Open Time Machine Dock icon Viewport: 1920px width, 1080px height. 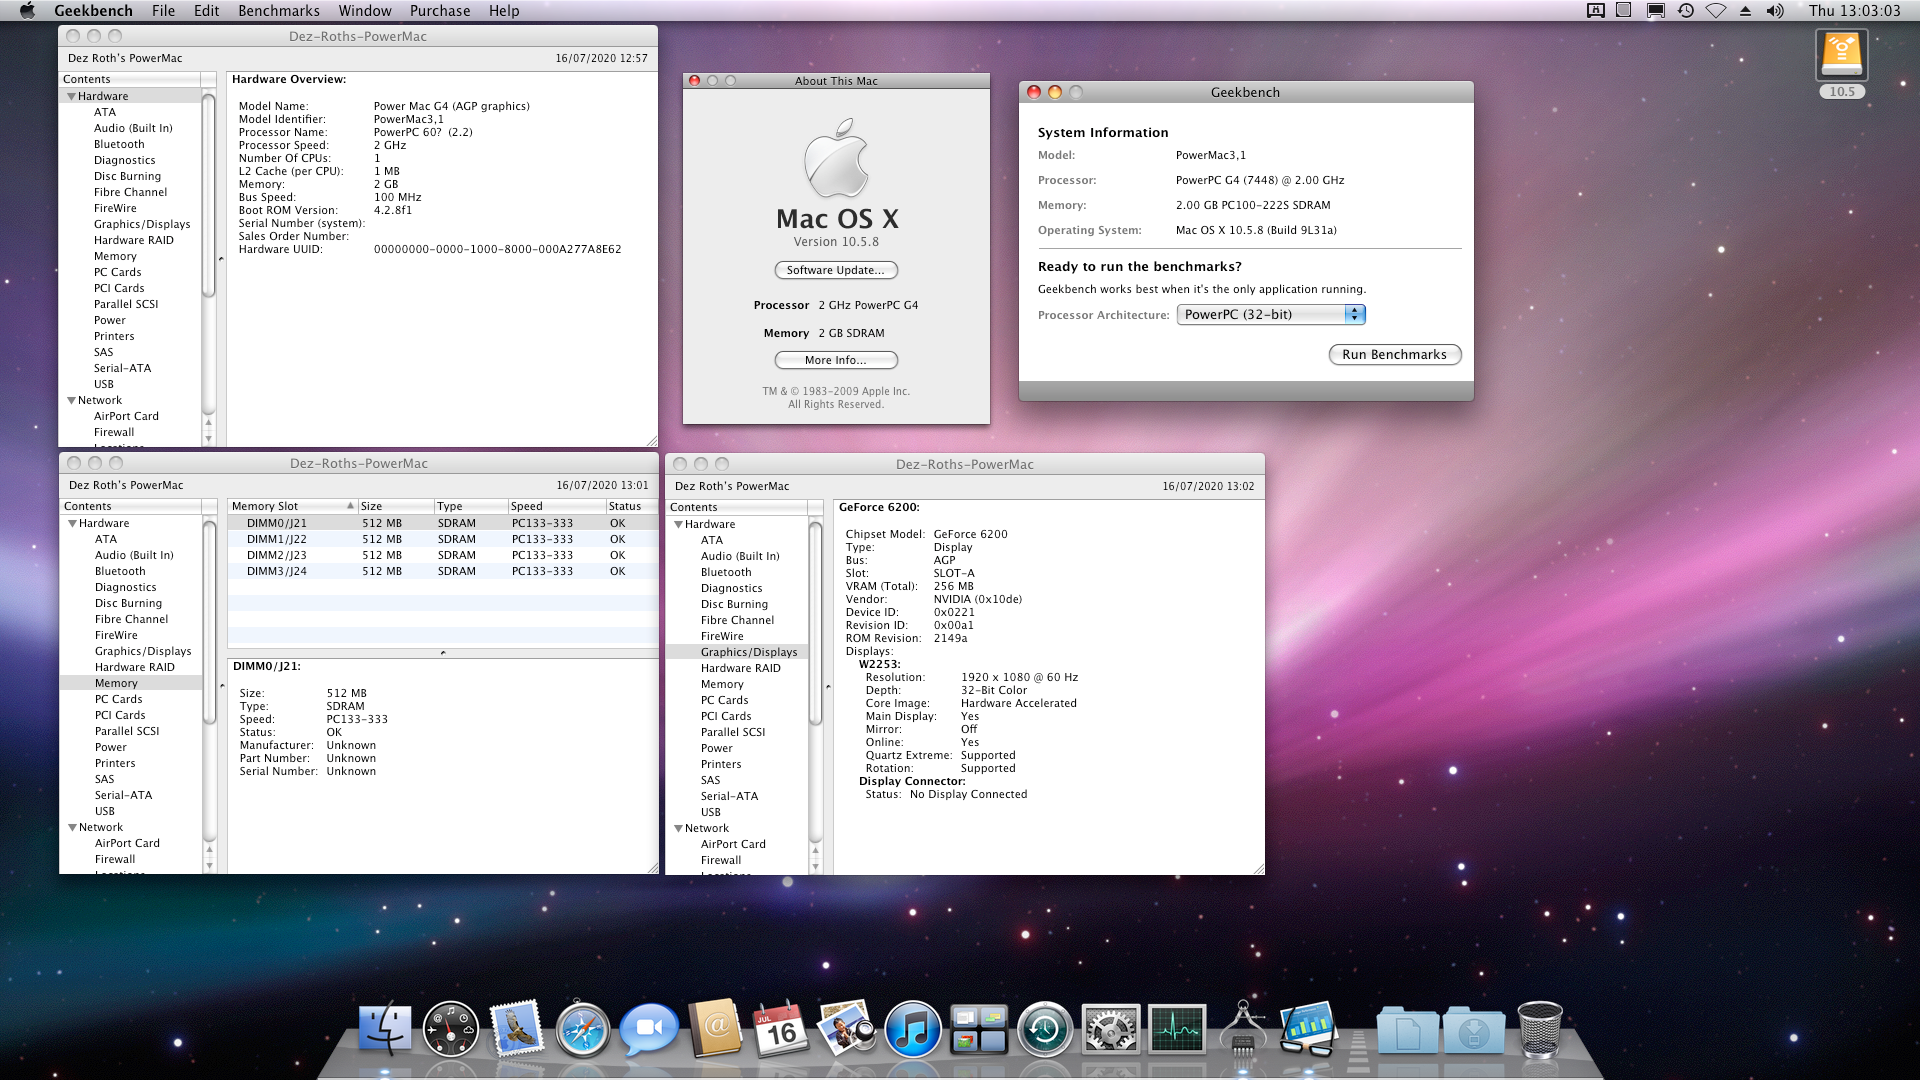(x=1044, y=1029)
